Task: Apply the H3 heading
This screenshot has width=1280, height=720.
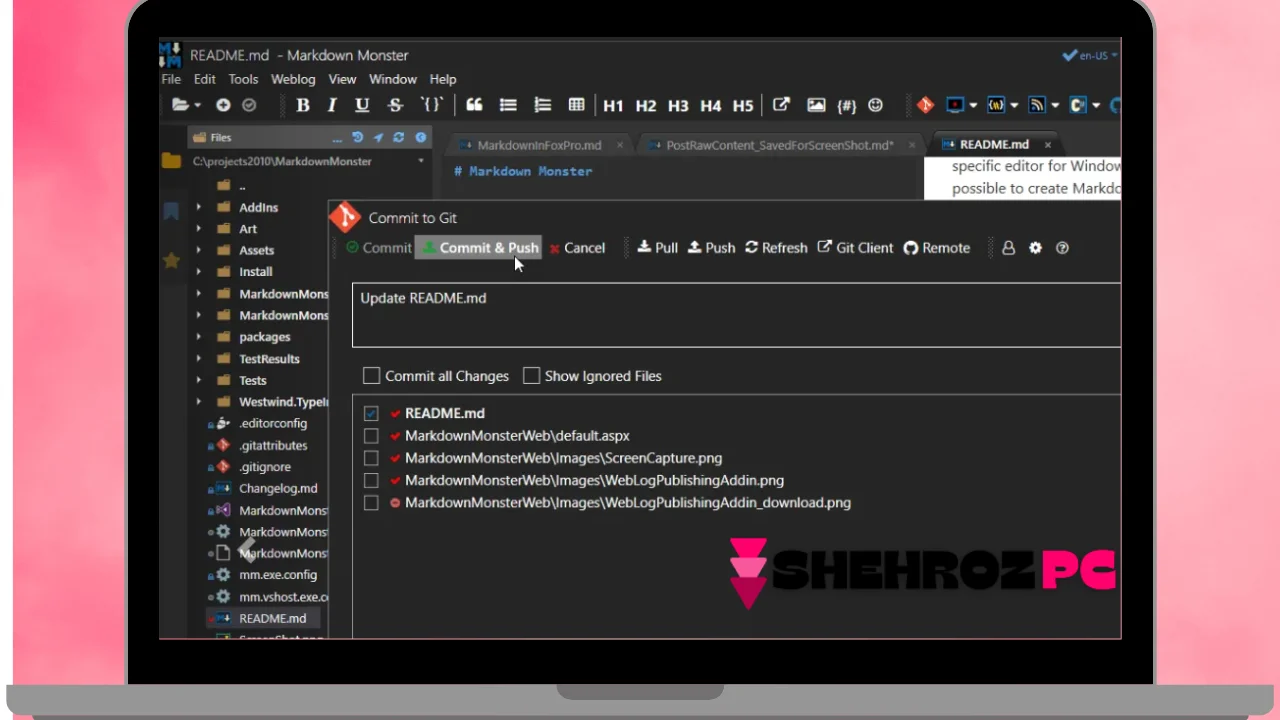Action: tap(678, 105)
